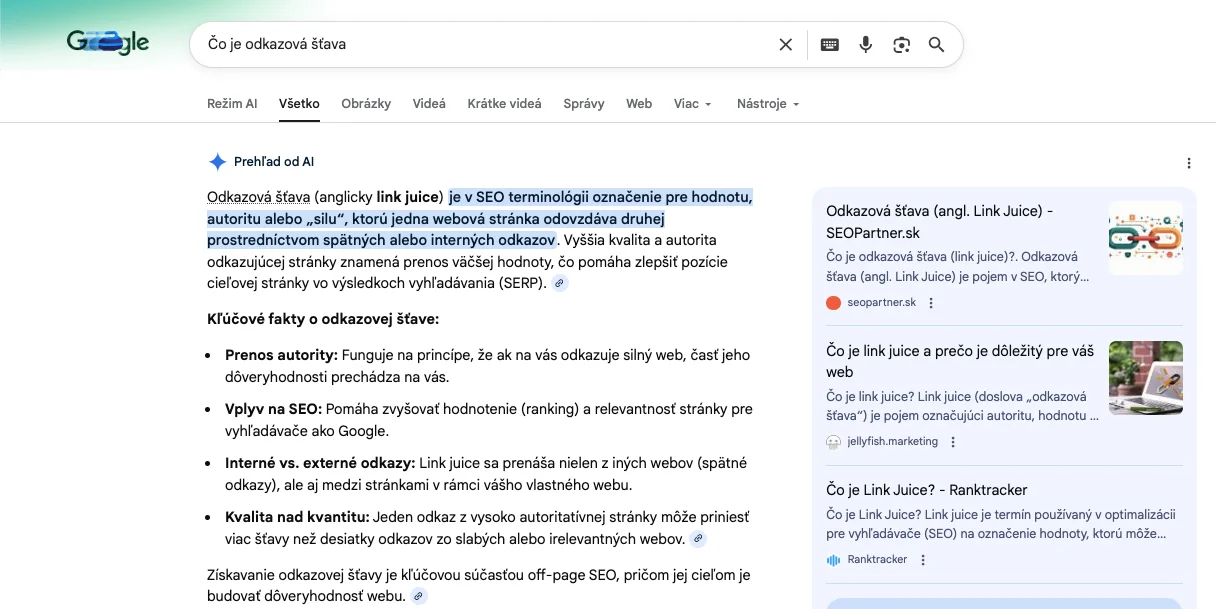Open the on-screen keyboard input tool
1216x609 pixels.
click(829, 45)
